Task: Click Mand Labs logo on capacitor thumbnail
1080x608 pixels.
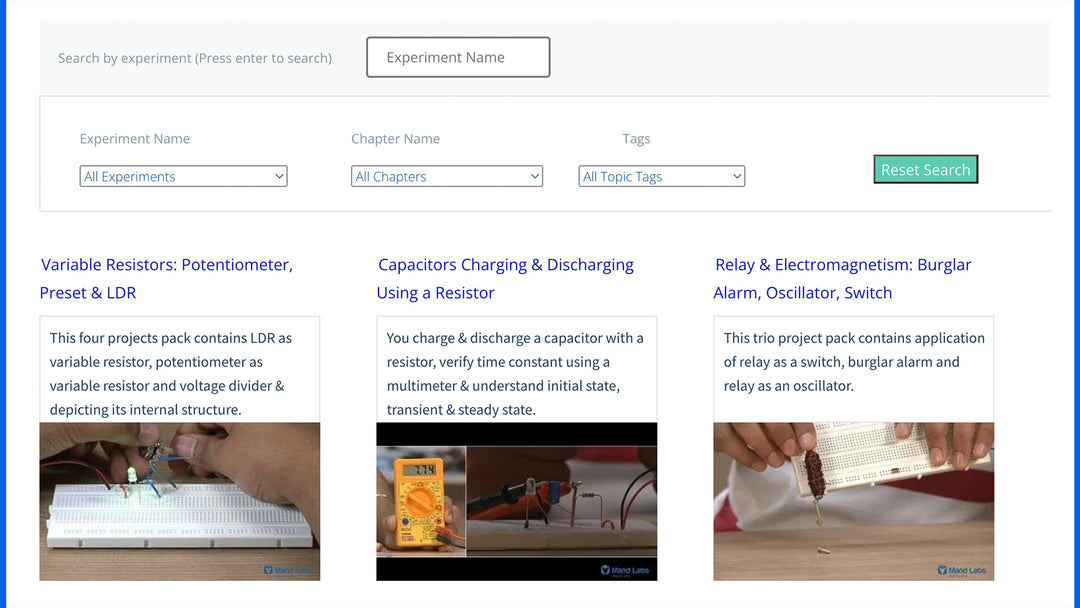Action: tap(625, 570)
